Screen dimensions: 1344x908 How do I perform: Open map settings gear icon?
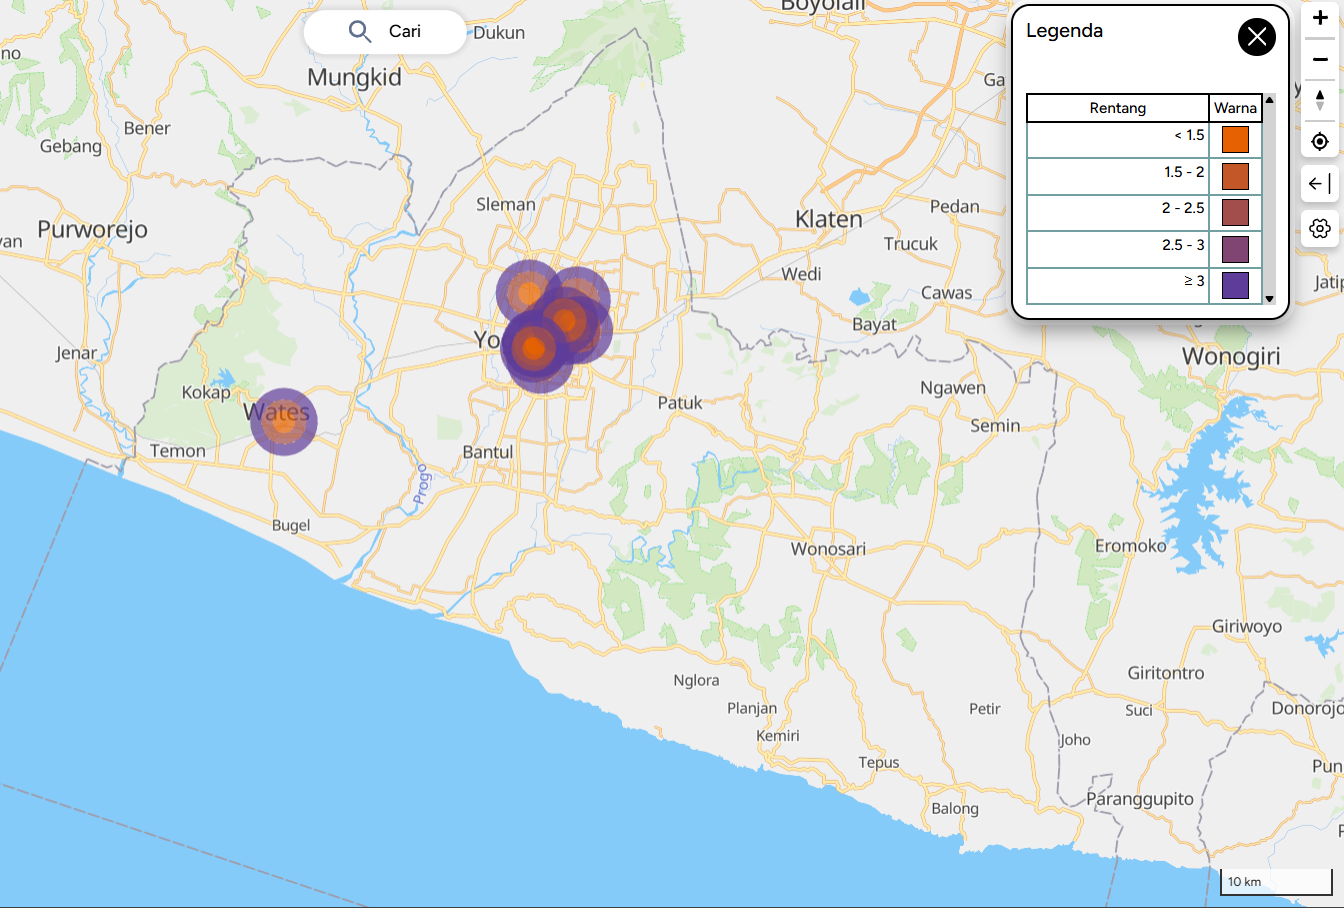pos(1320,229)
